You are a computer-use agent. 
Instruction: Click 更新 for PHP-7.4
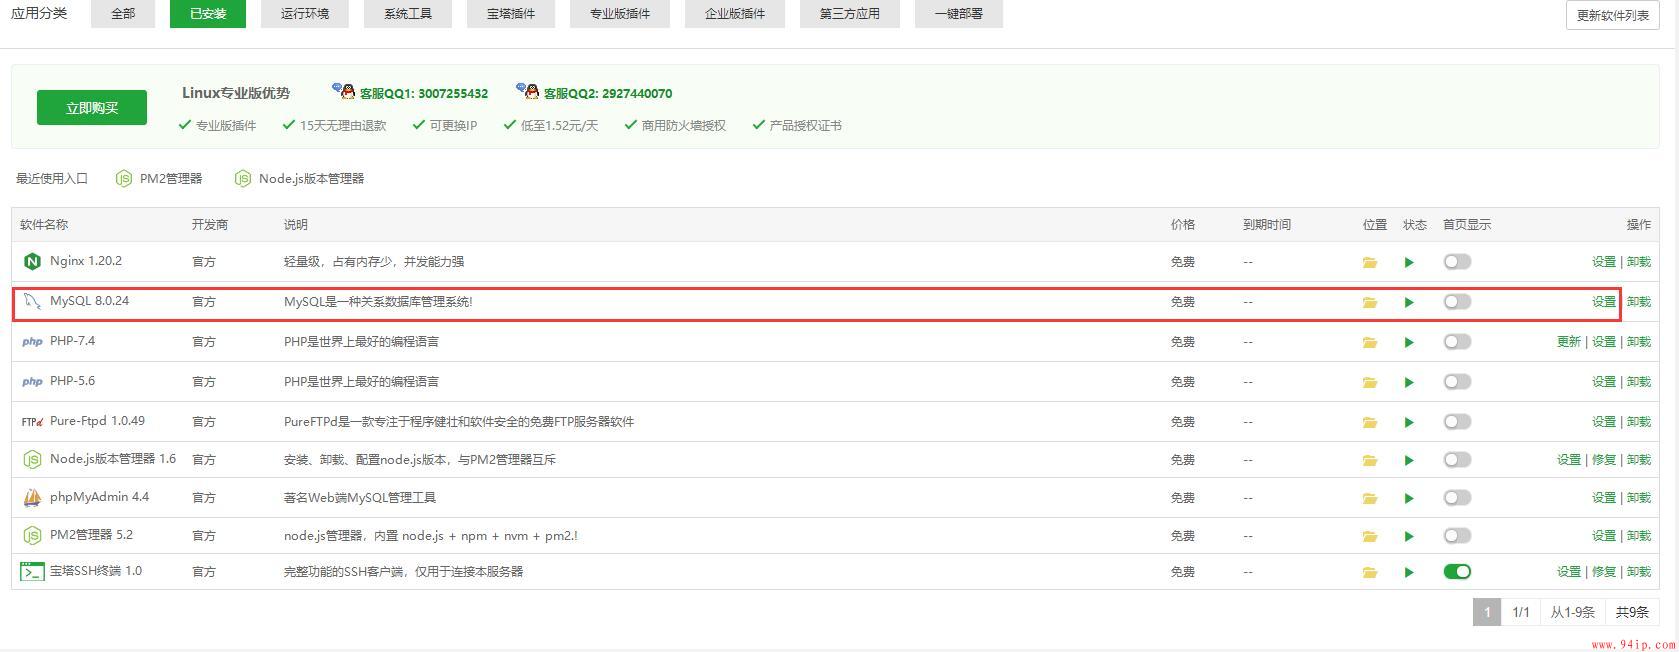(1569, 342)
